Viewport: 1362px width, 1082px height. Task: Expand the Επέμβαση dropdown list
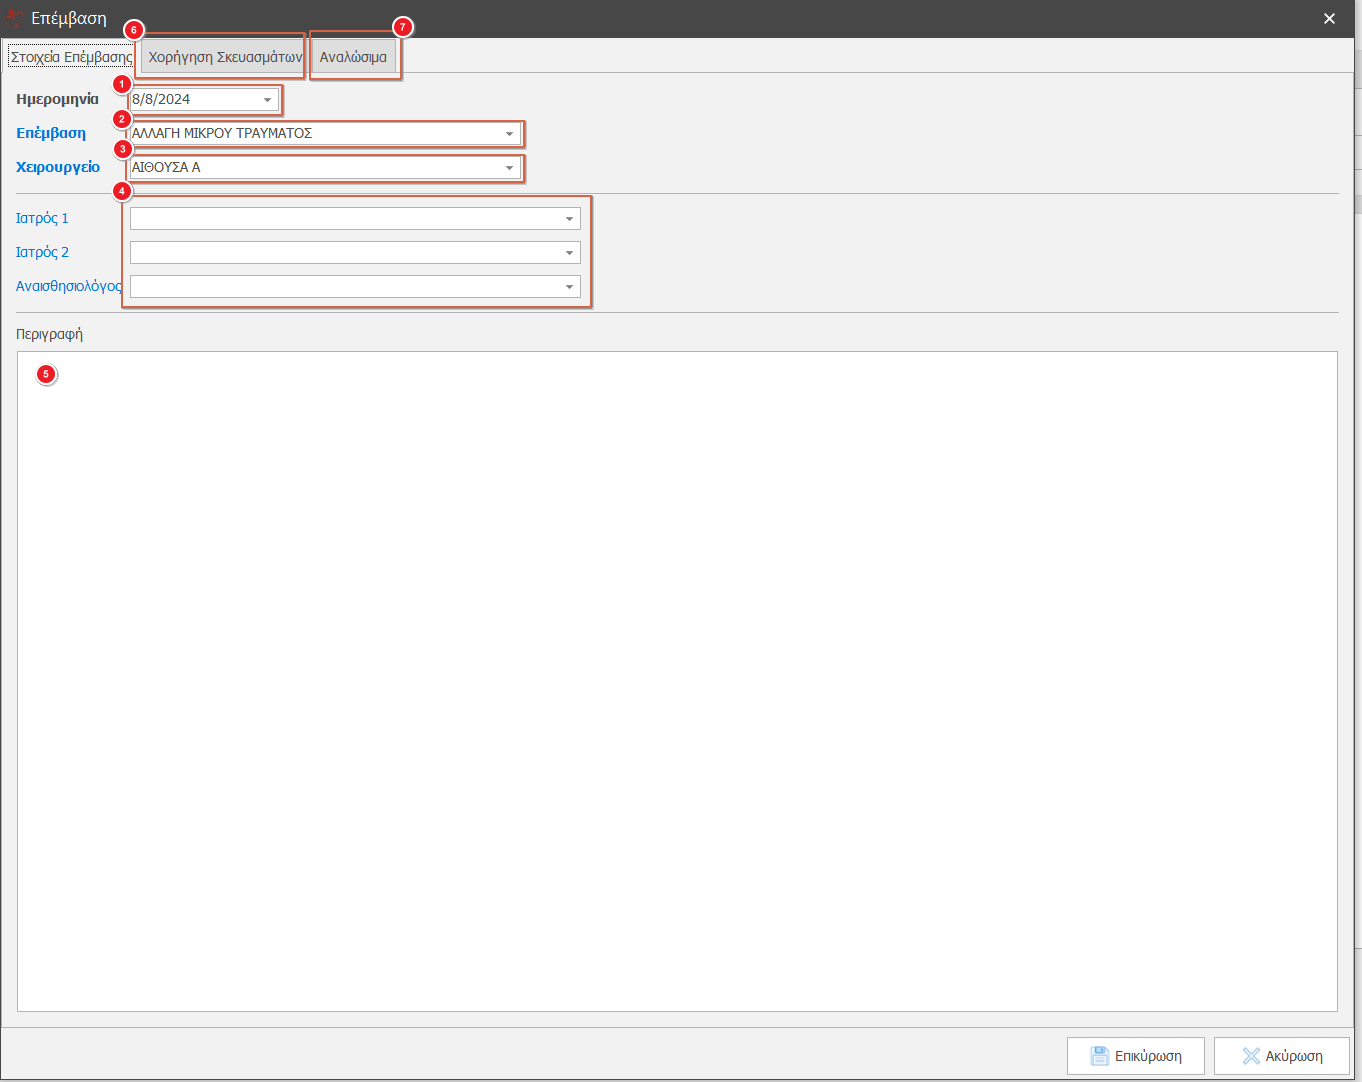coord(509,134)
